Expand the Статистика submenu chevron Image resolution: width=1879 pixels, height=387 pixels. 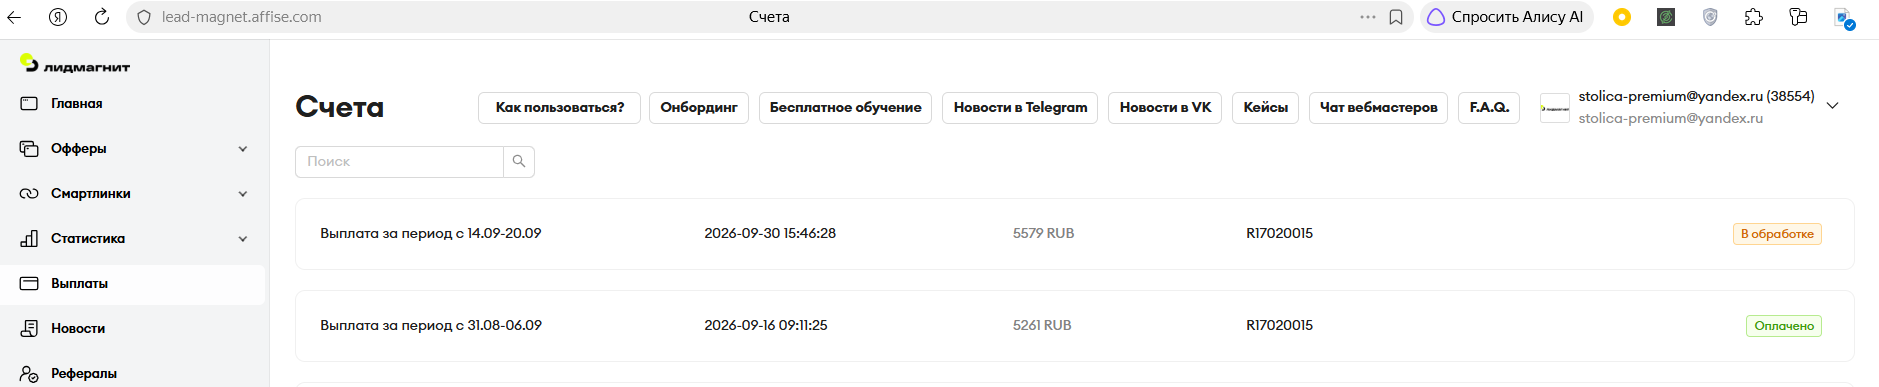(243, 239)
